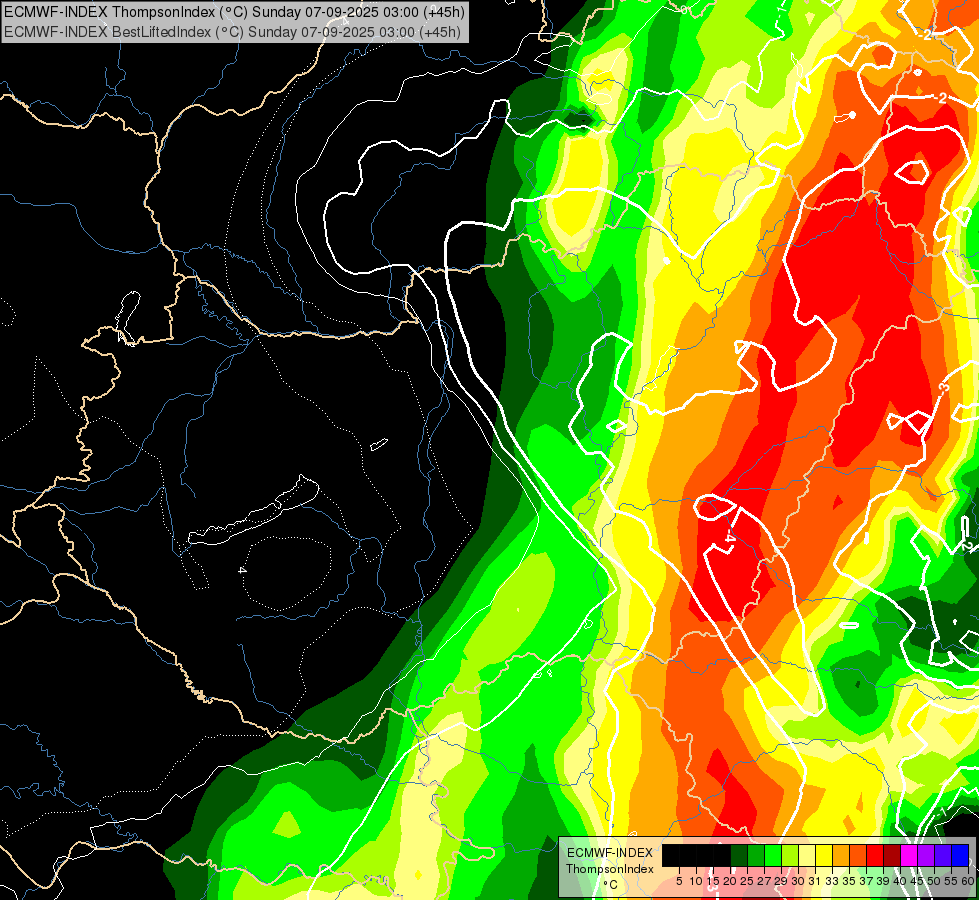Select the blue 55-60 legend swatch
Viewport: 979px width, 900px height.
[x=960, y=855]
